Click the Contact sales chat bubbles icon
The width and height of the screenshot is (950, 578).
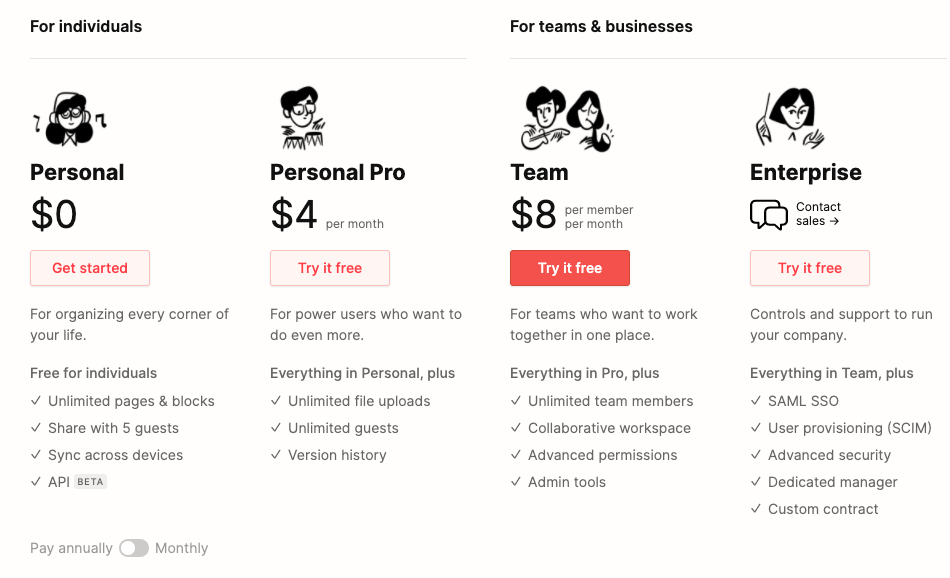[x=769, y=214]
